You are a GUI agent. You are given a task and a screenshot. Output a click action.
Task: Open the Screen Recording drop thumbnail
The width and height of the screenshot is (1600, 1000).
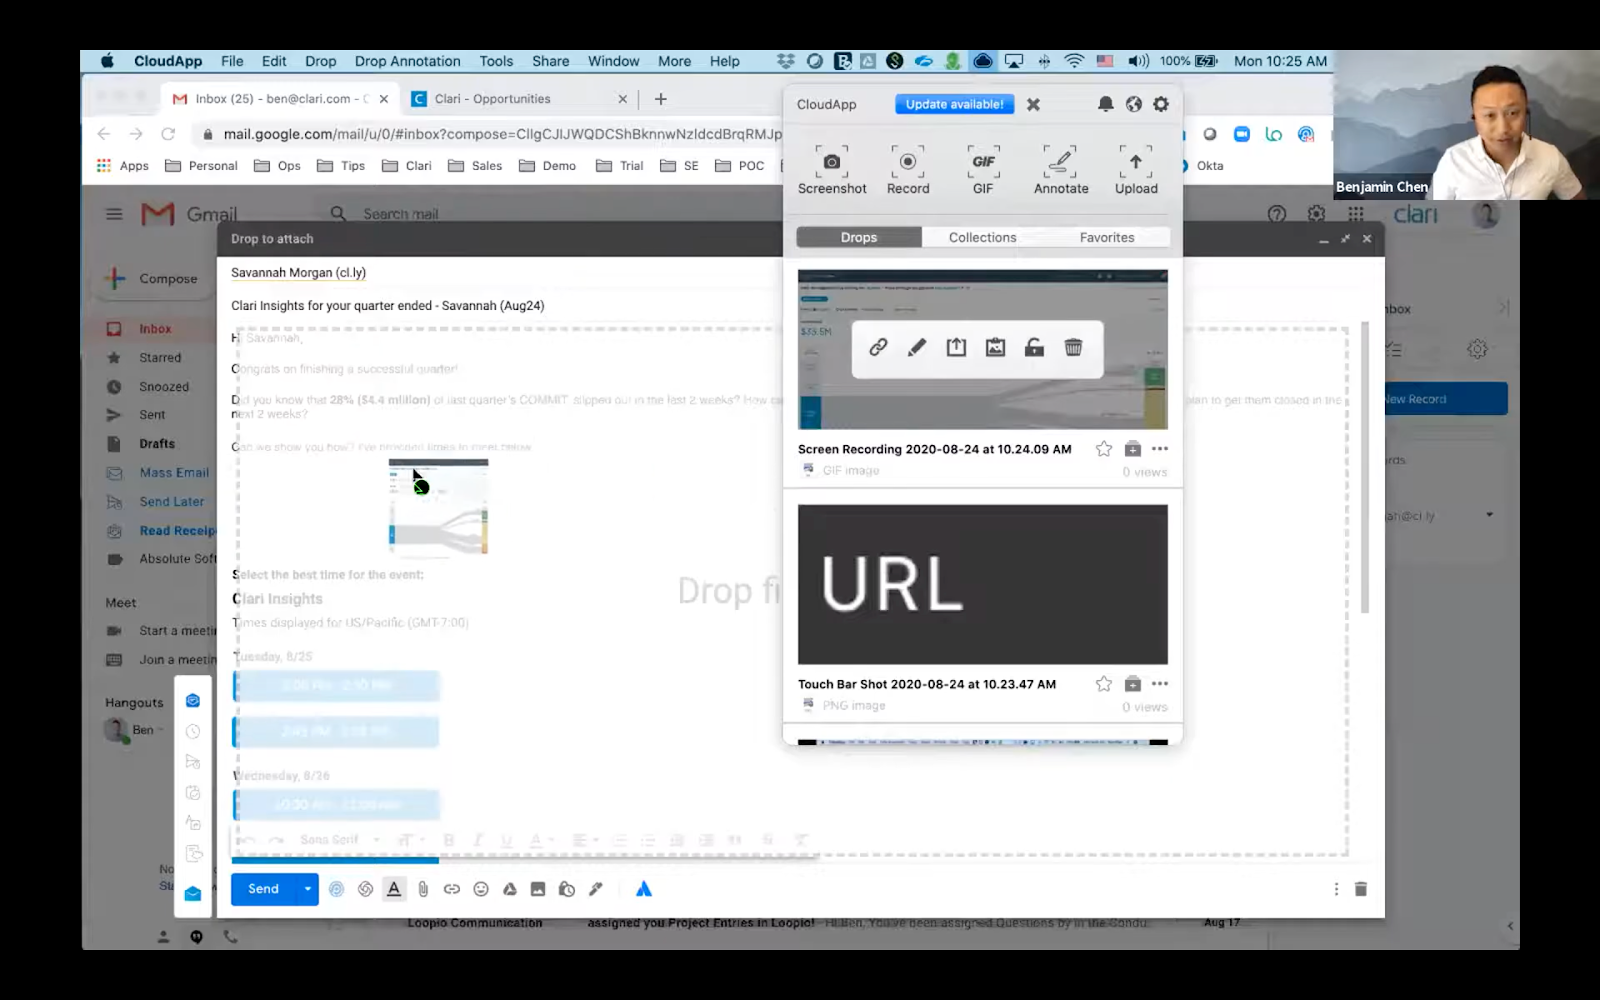pos(983,349)
